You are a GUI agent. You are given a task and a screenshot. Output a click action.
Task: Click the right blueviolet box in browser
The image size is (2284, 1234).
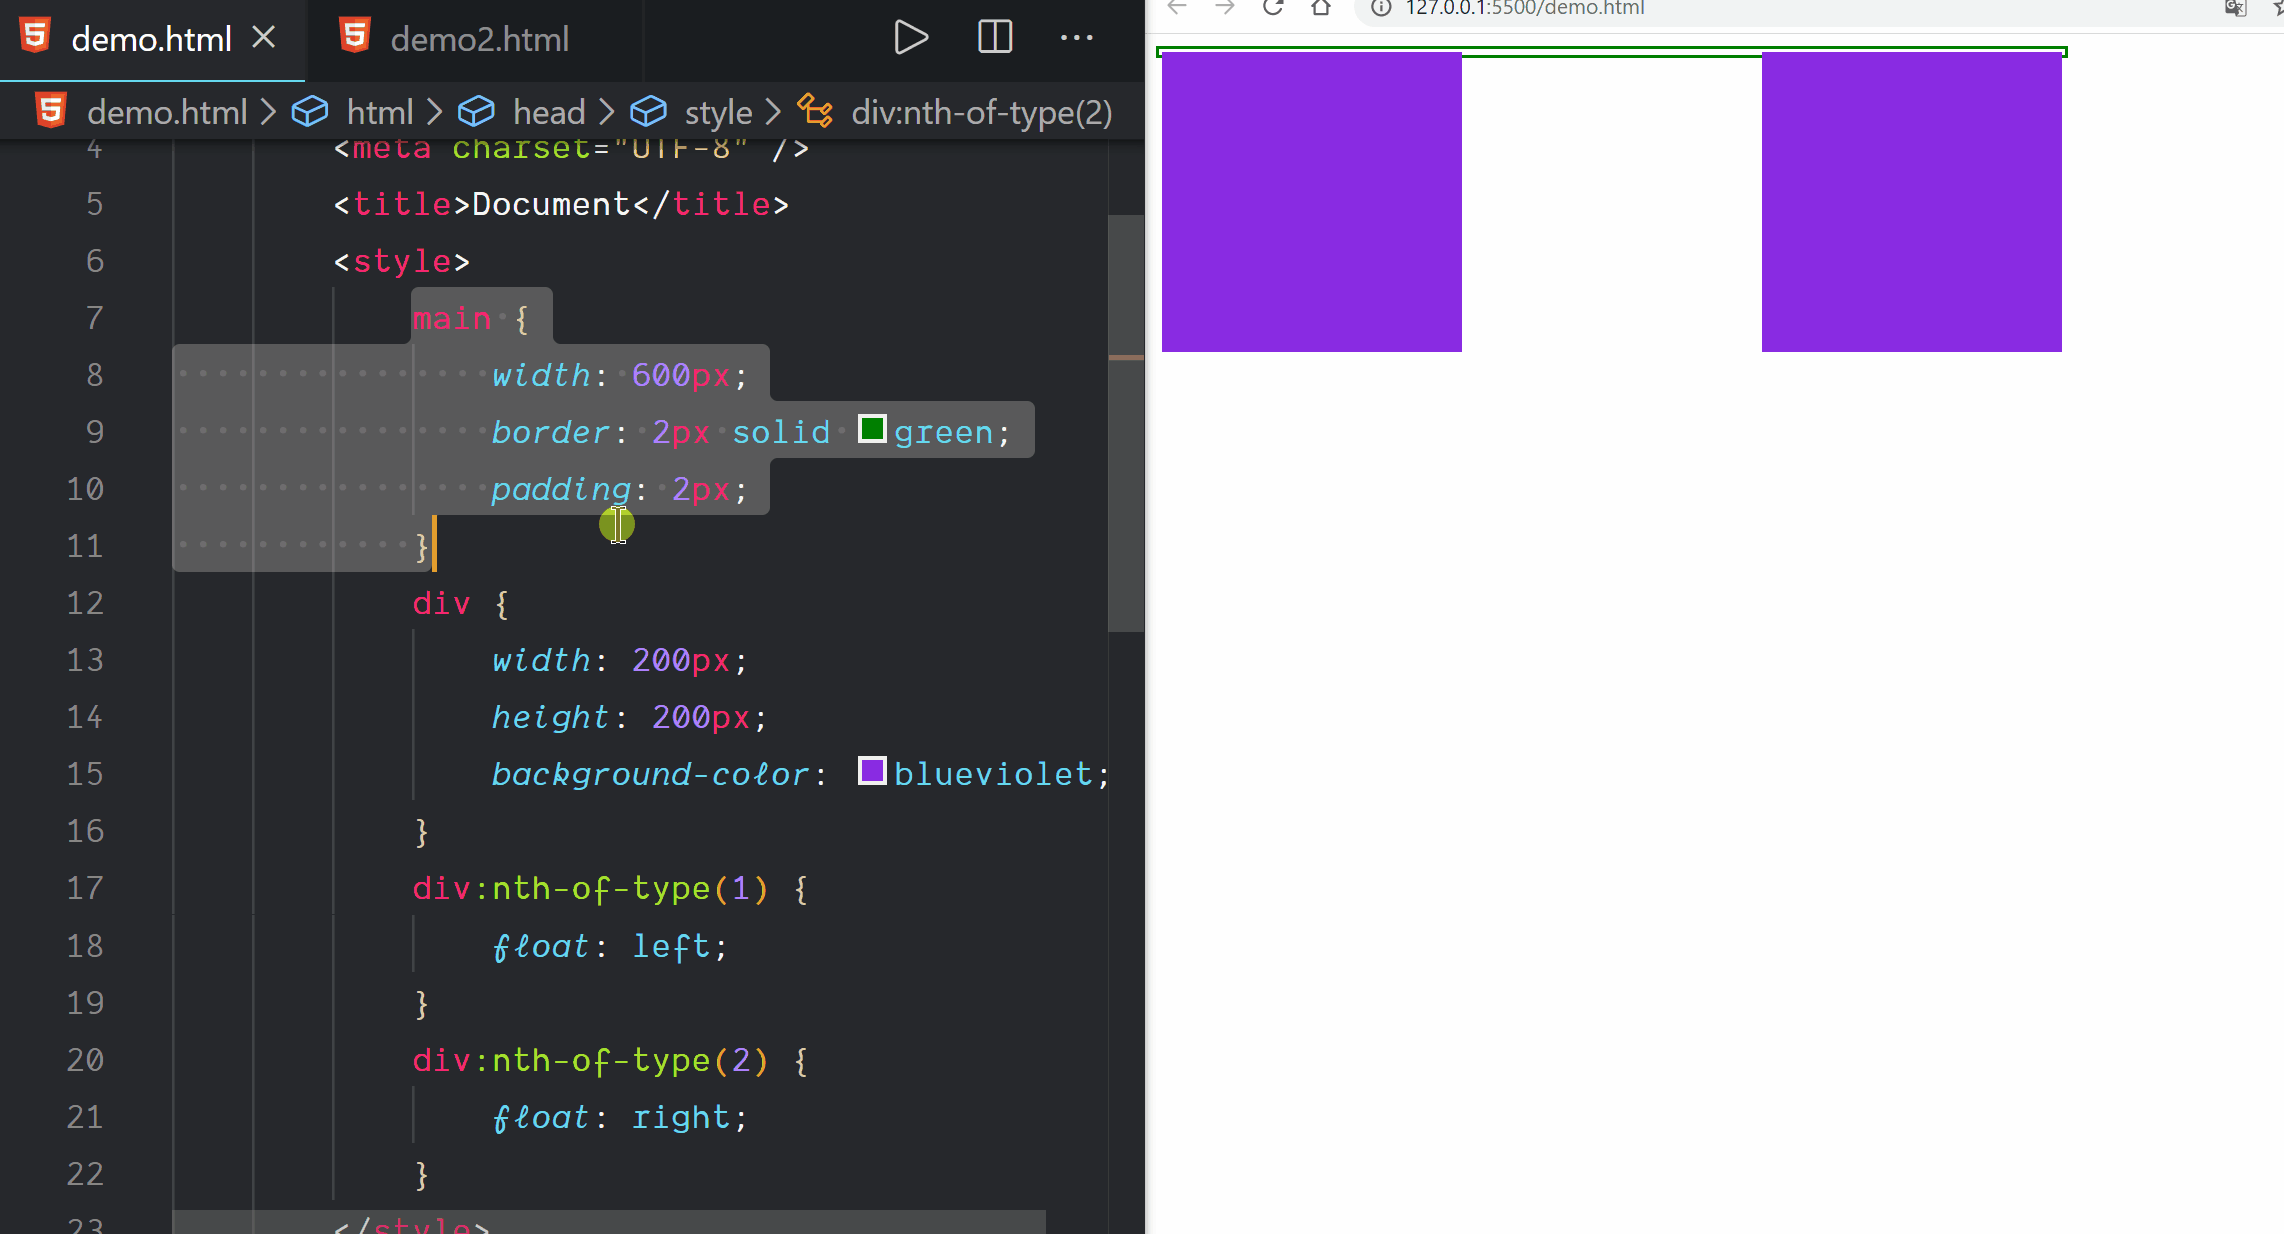pos(1911,202)
